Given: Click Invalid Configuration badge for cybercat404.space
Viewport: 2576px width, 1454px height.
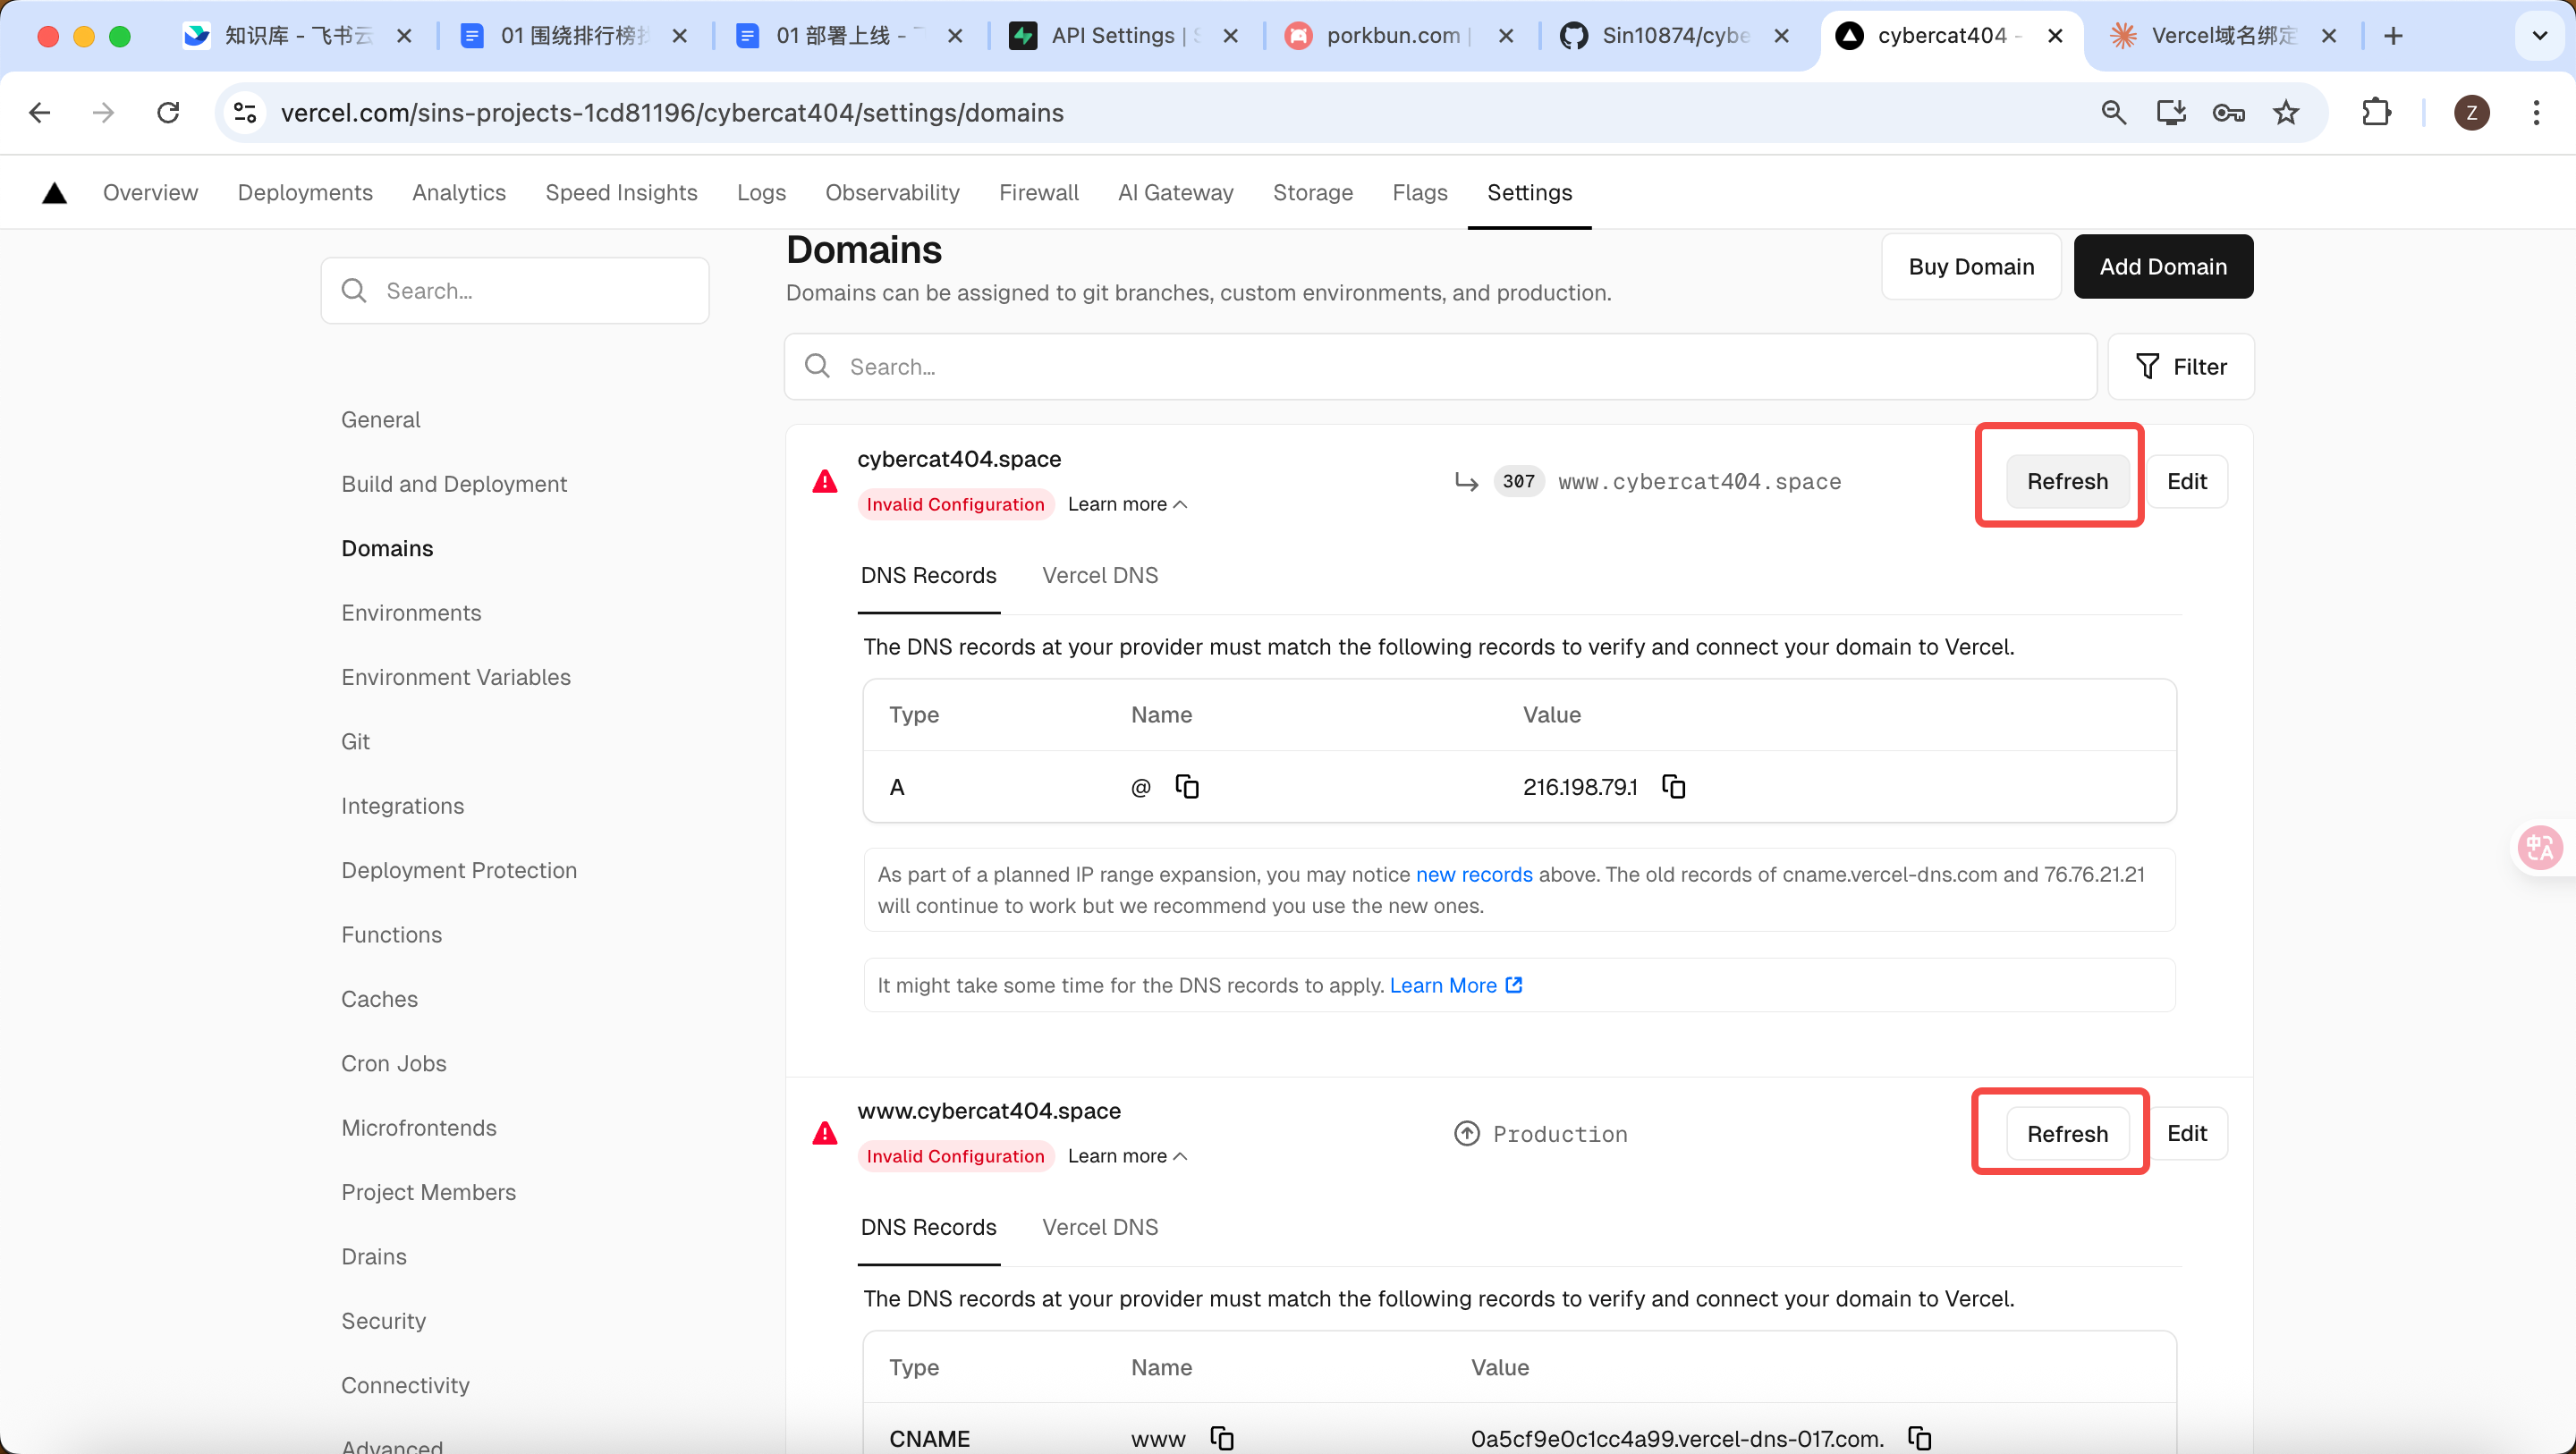Looking at the screenshot, I should tap(955, 504).
